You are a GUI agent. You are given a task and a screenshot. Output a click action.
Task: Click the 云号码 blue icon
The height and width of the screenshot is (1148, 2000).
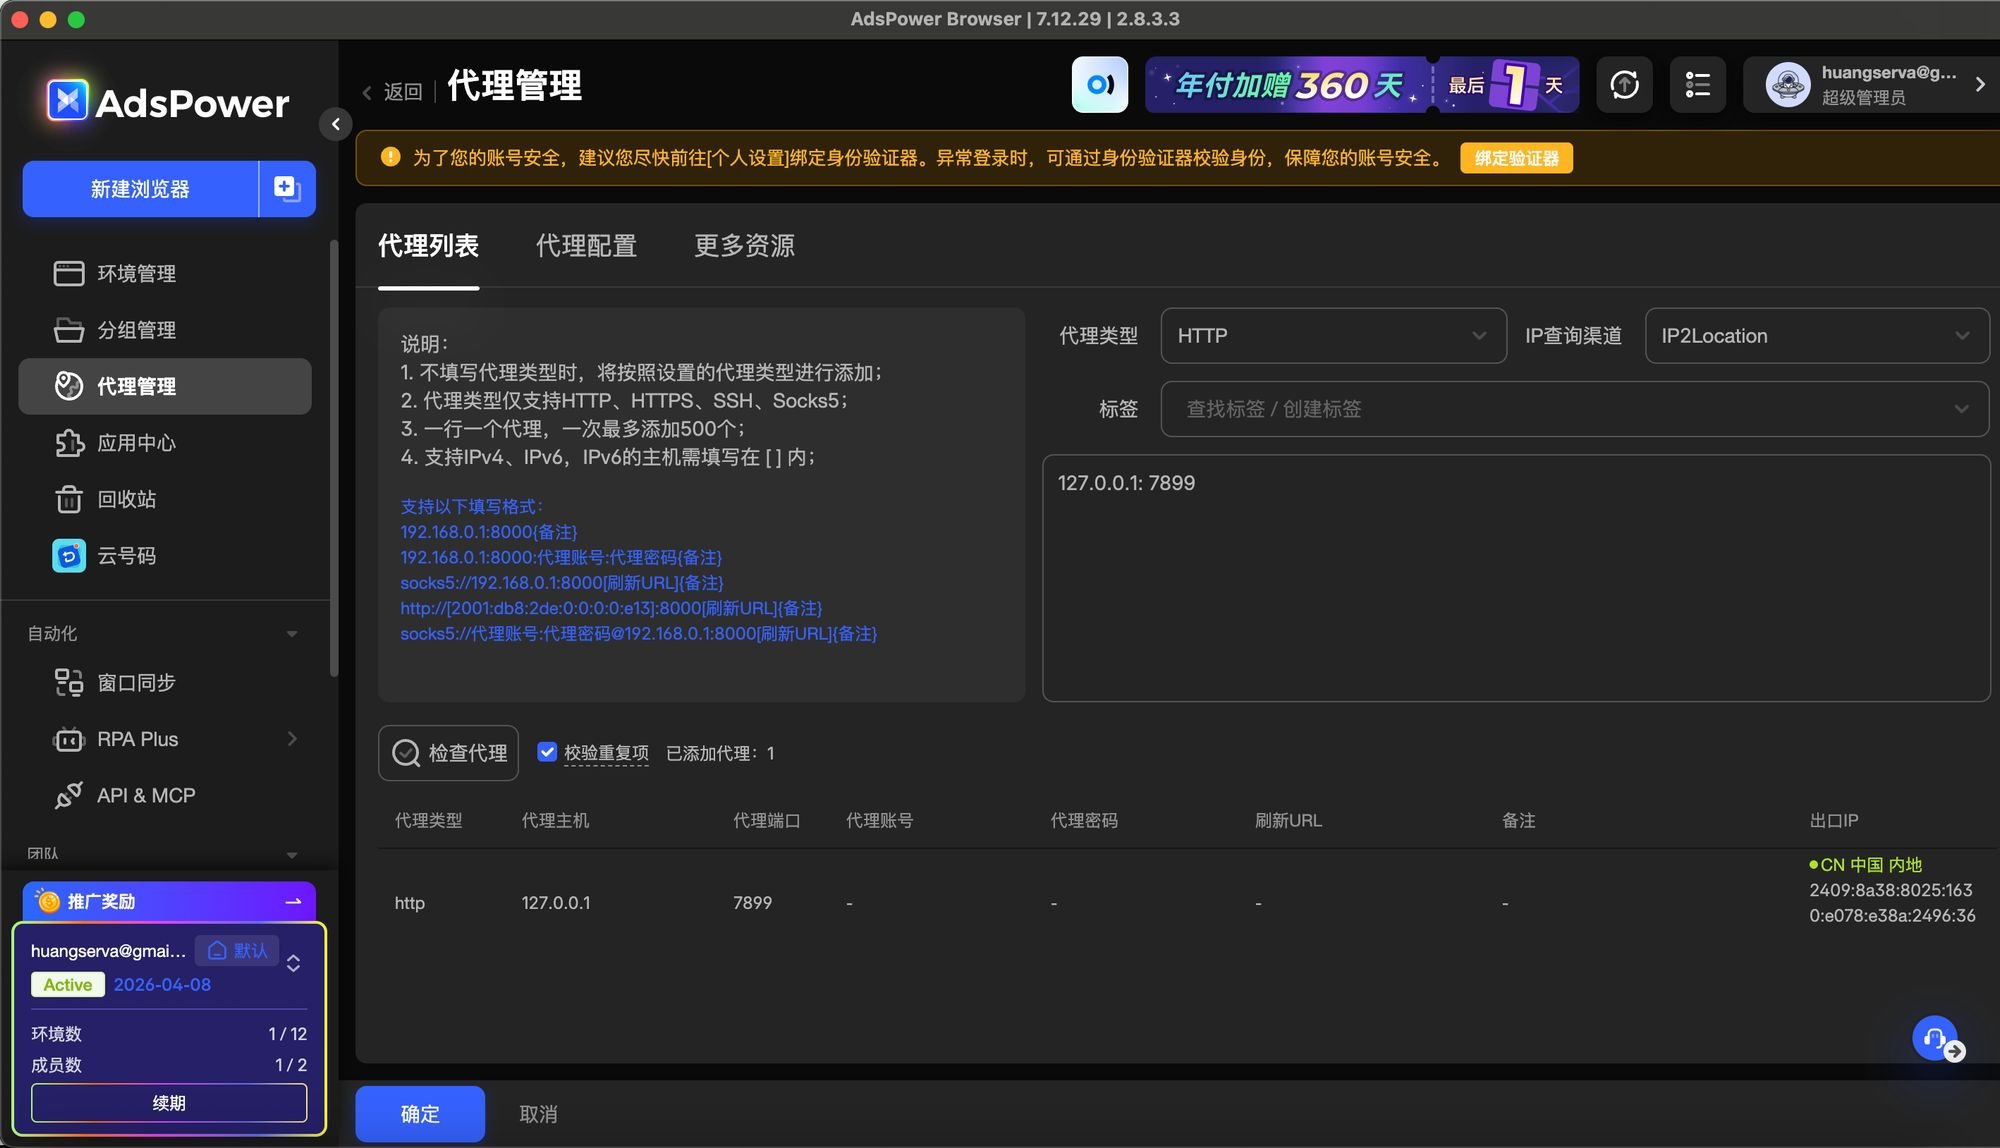[69, 555]
